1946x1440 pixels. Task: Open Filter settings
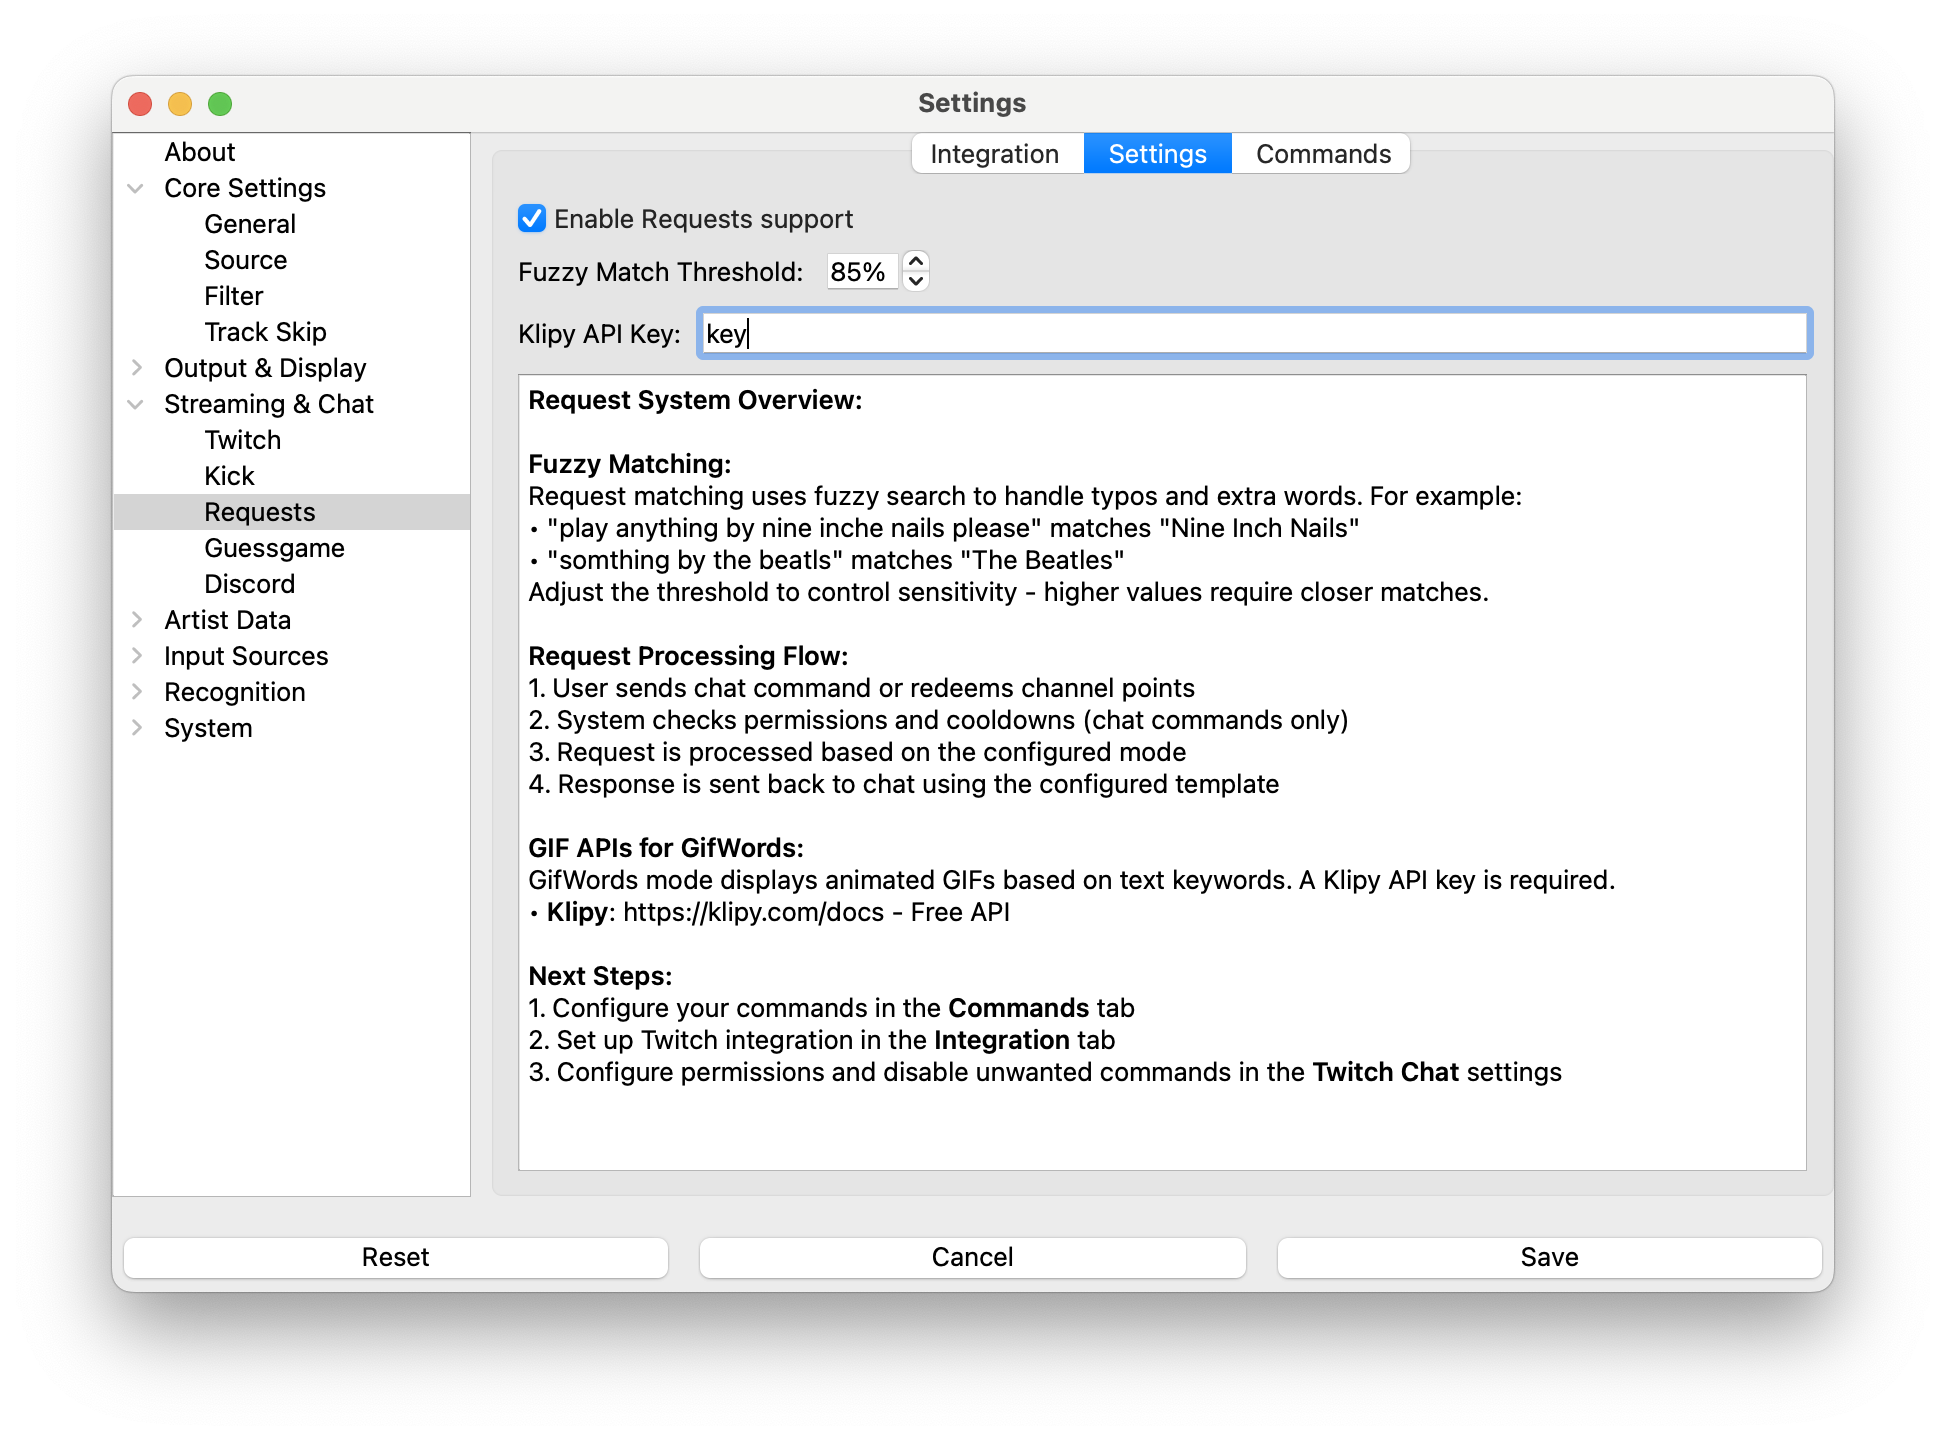pyautogui.click(x=234, y=296)
